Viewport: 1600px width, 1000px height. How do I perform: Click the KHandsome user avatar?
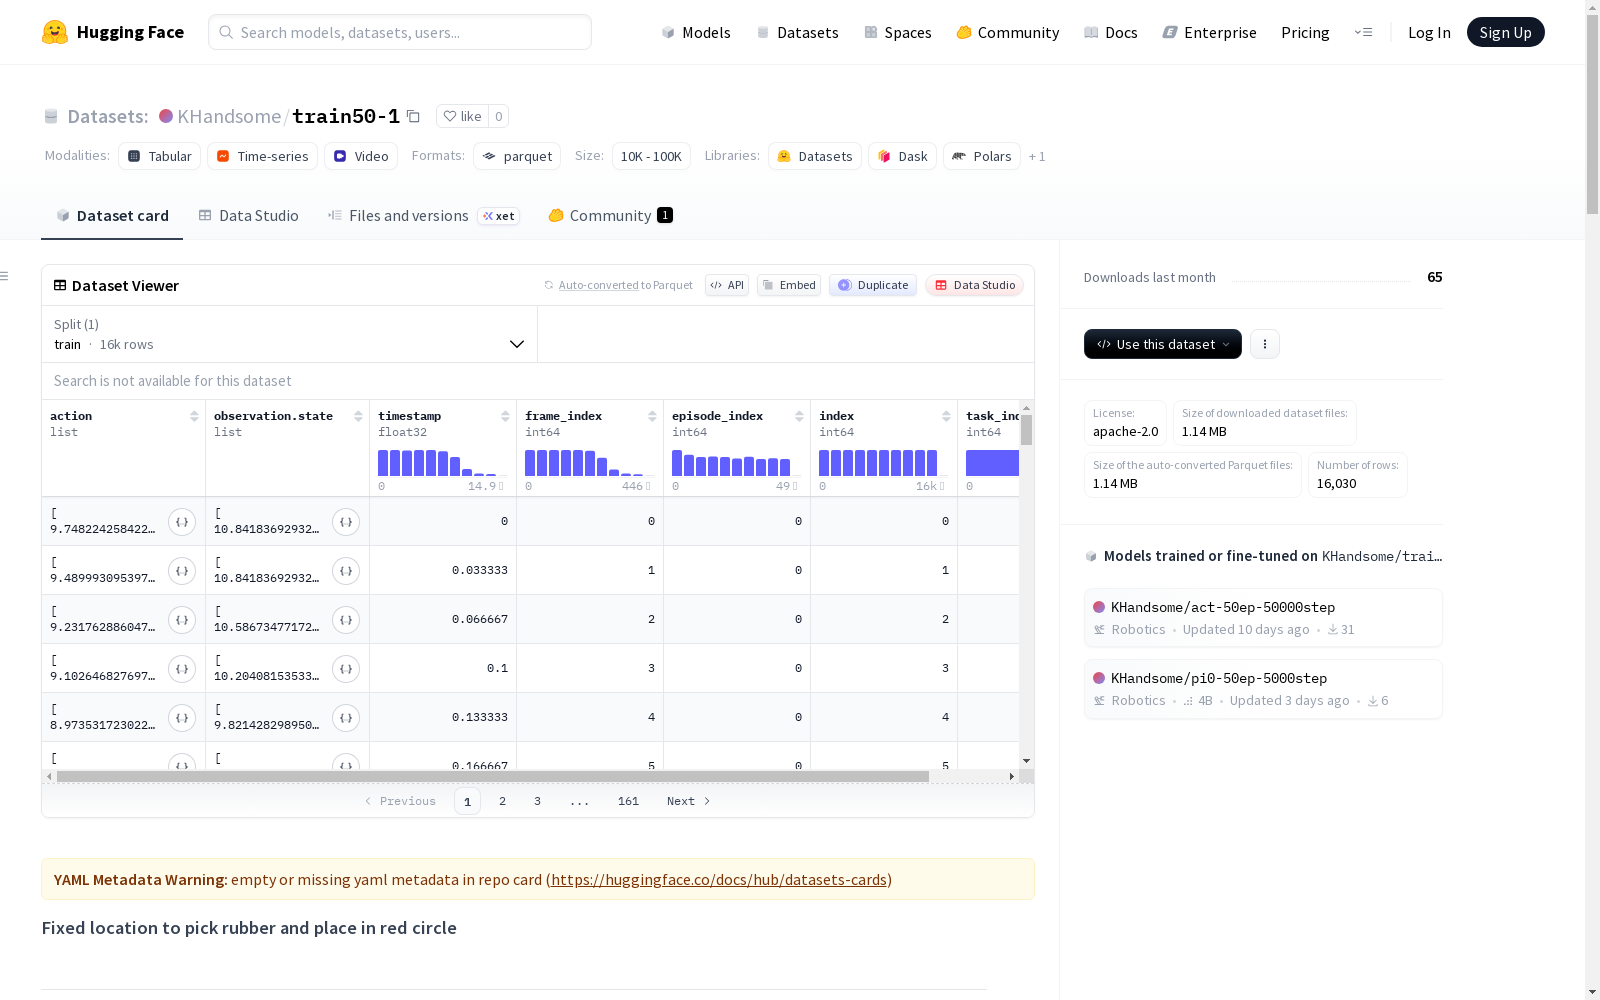coord(166,116)
